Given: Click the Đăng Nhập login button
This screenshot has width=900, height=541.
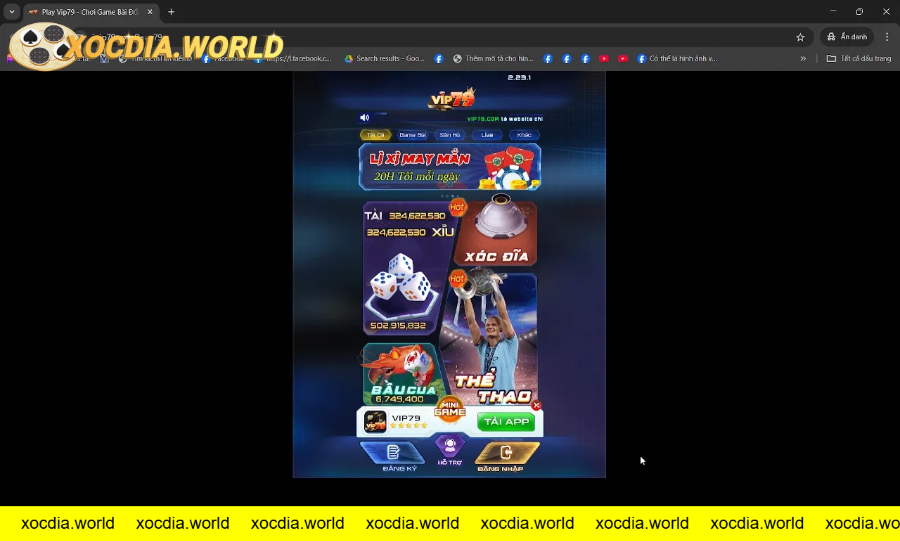Looking at the screenshot, I should (506, 457).
